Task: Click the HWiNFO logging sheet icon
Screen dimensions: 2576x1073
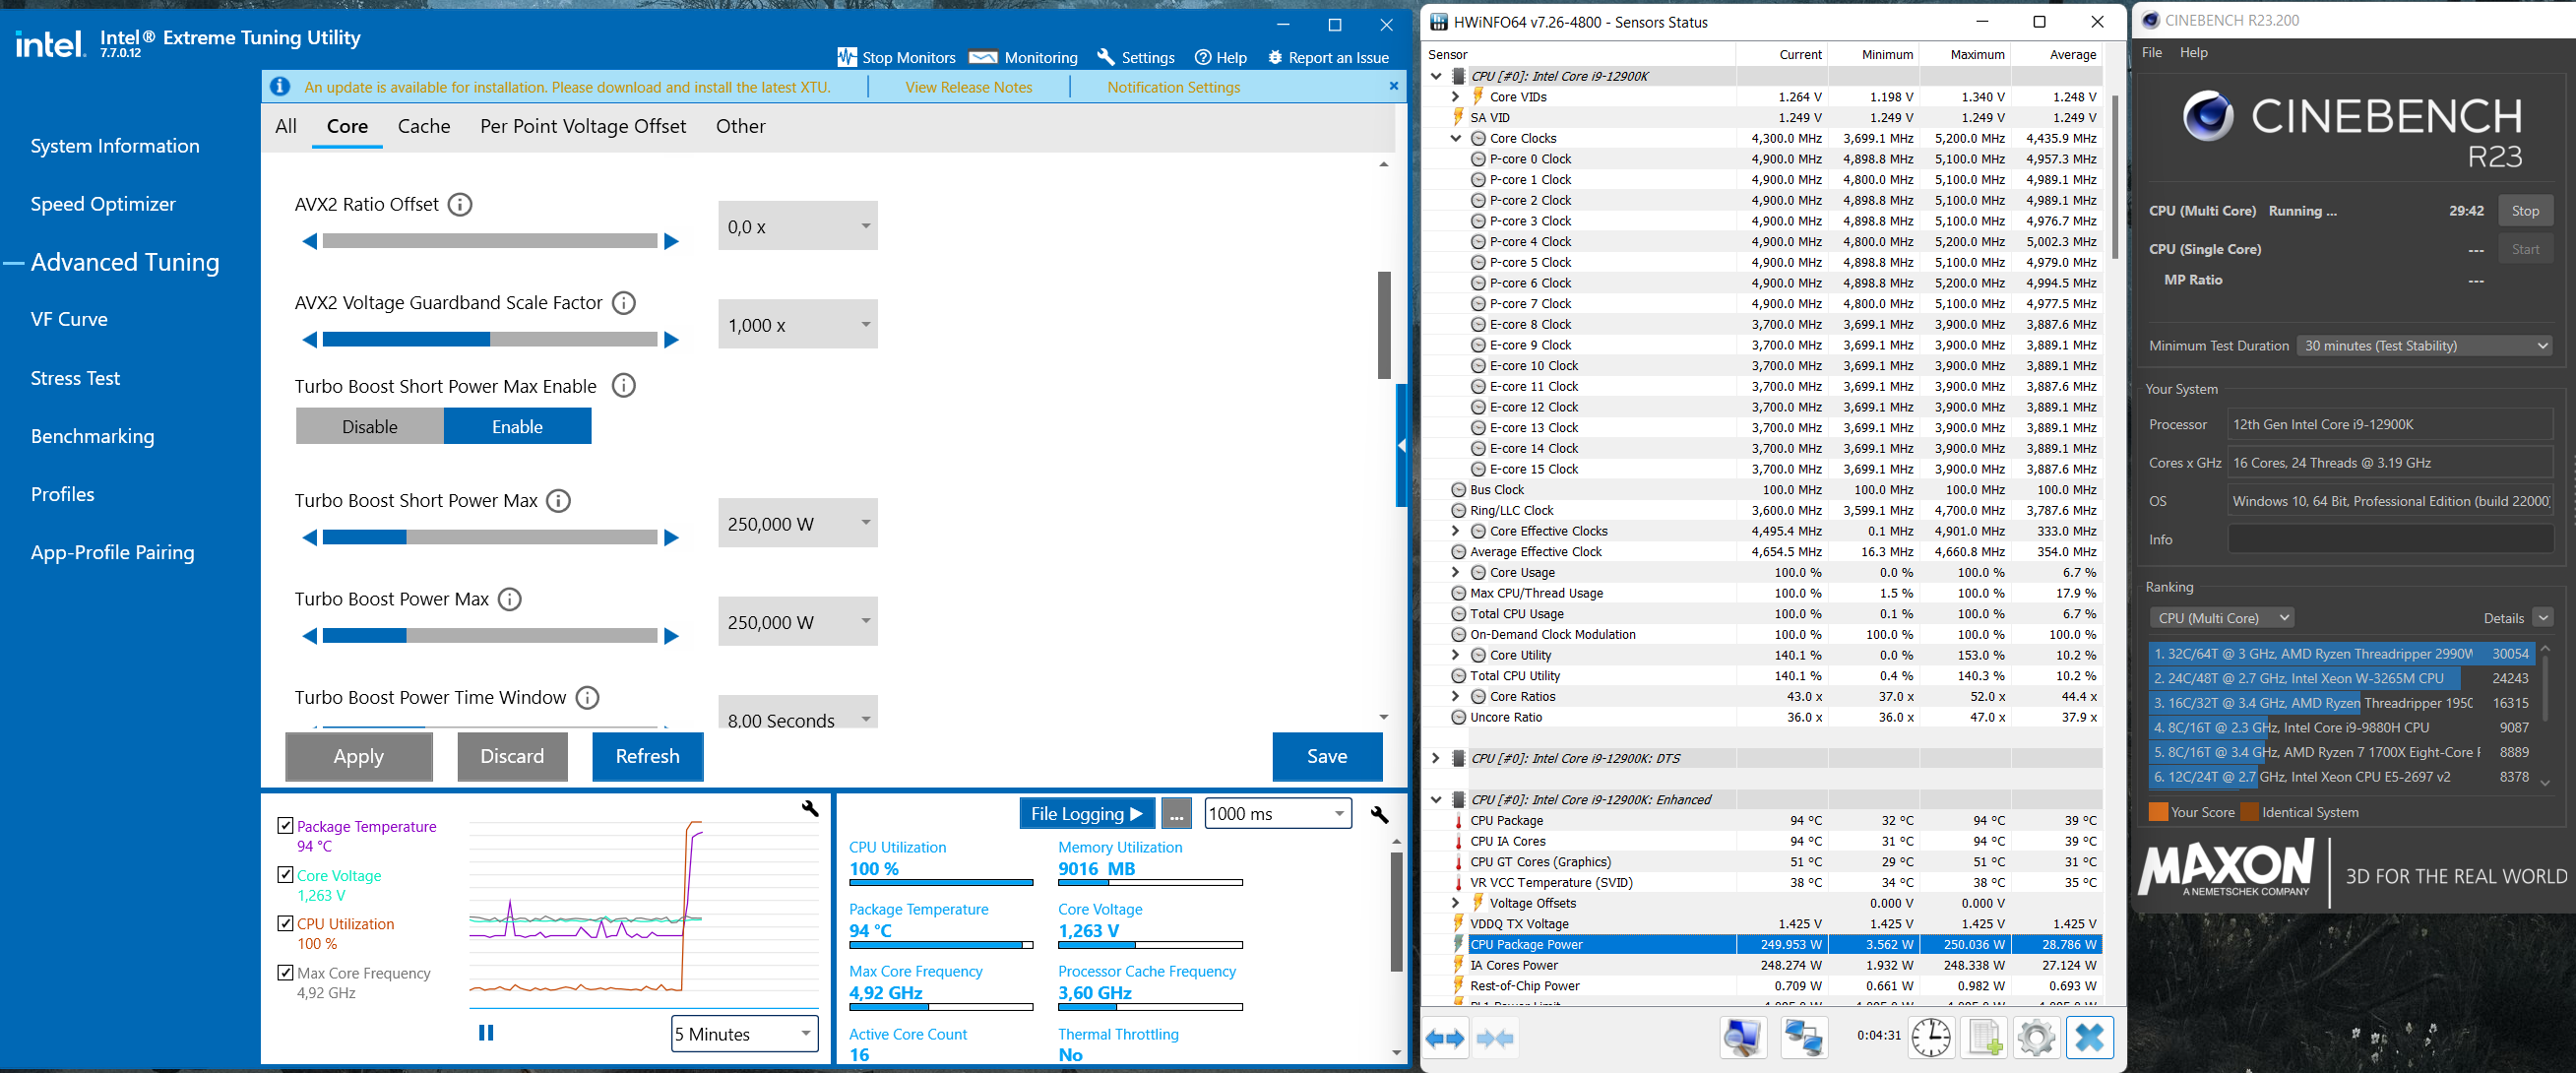Action: [1984, 1038]
